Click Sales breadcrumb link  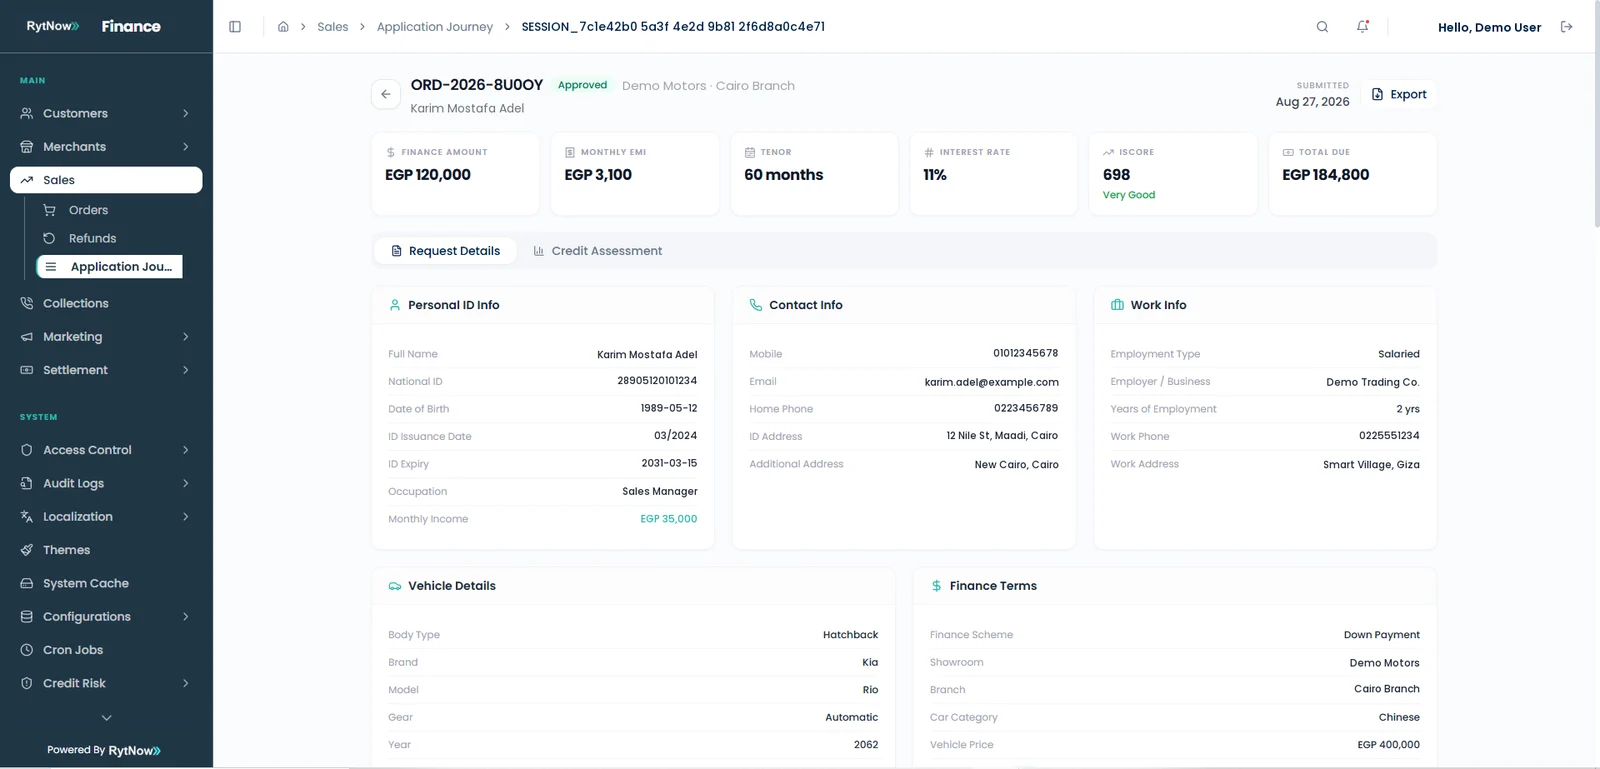(333, 27)
